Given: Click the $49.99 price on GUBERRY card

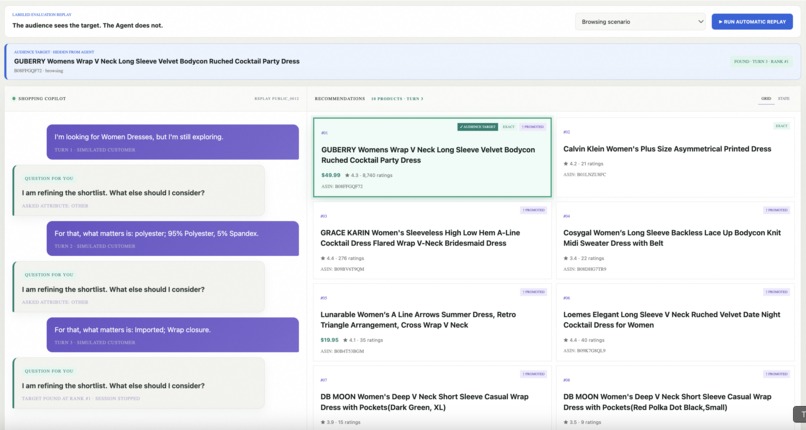Looking at the screenshot, I should click(331, 175).
